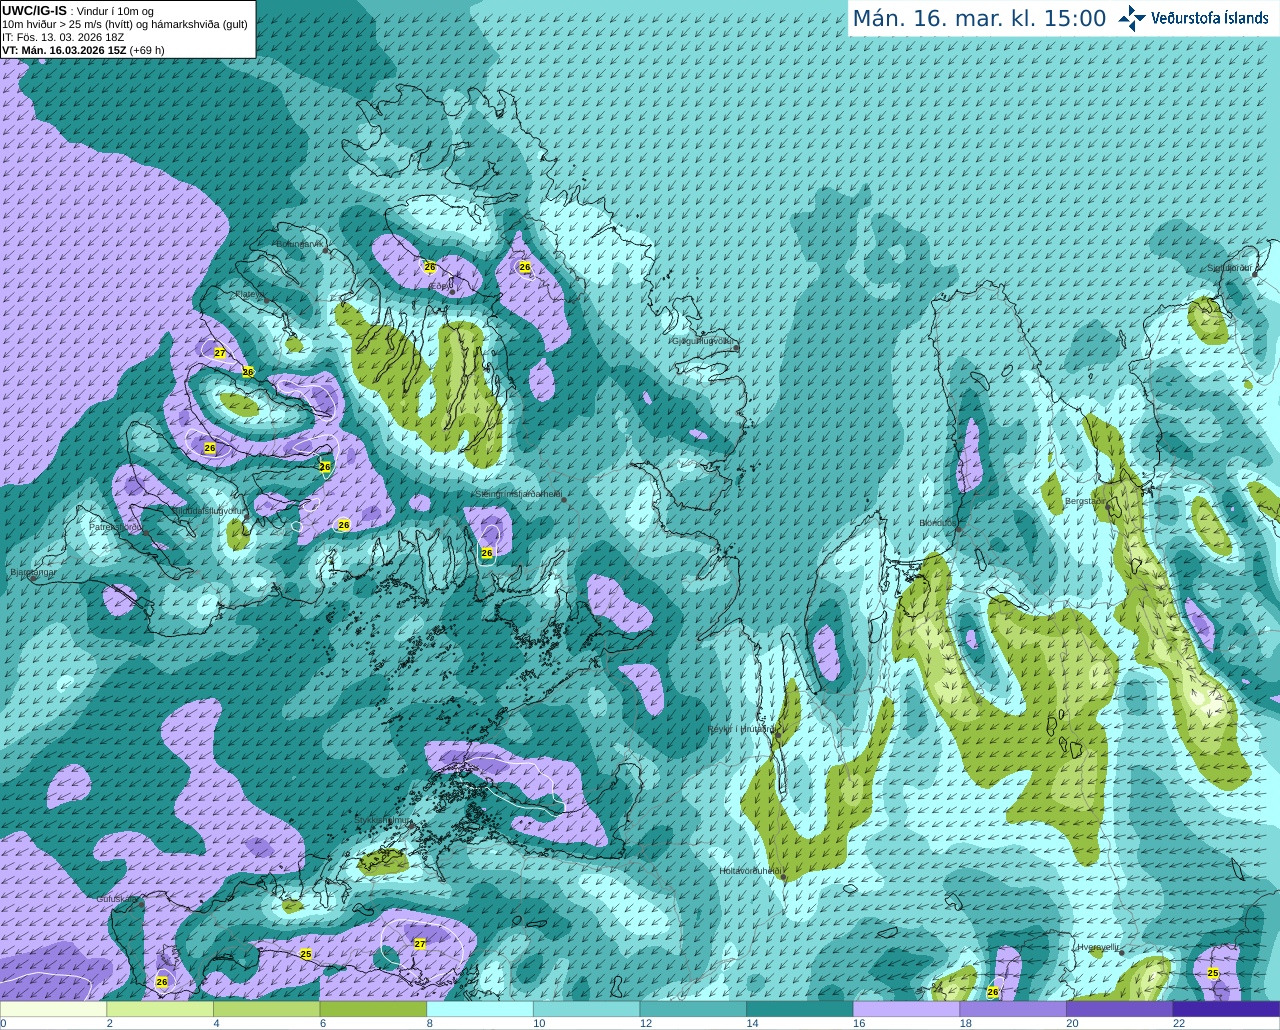Click the Bíldudalsflugvöllur station label
This screenshot has width=1280, height=1030.
pyautogui.click(x=208, y=510)
